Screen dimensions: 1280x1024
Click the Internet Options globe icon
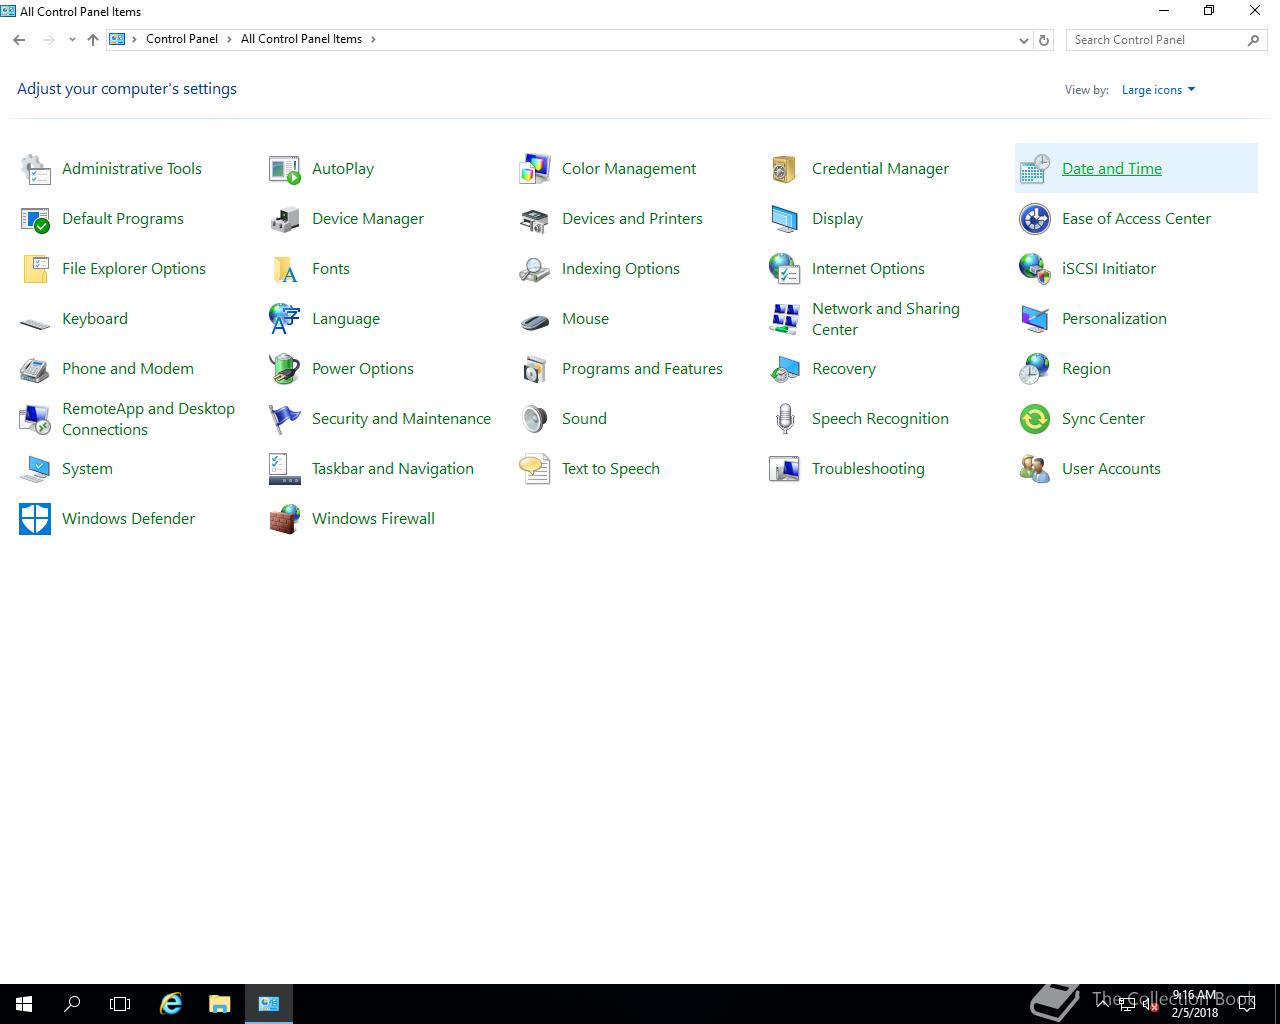pyautogui.click(x=785, y=269)
